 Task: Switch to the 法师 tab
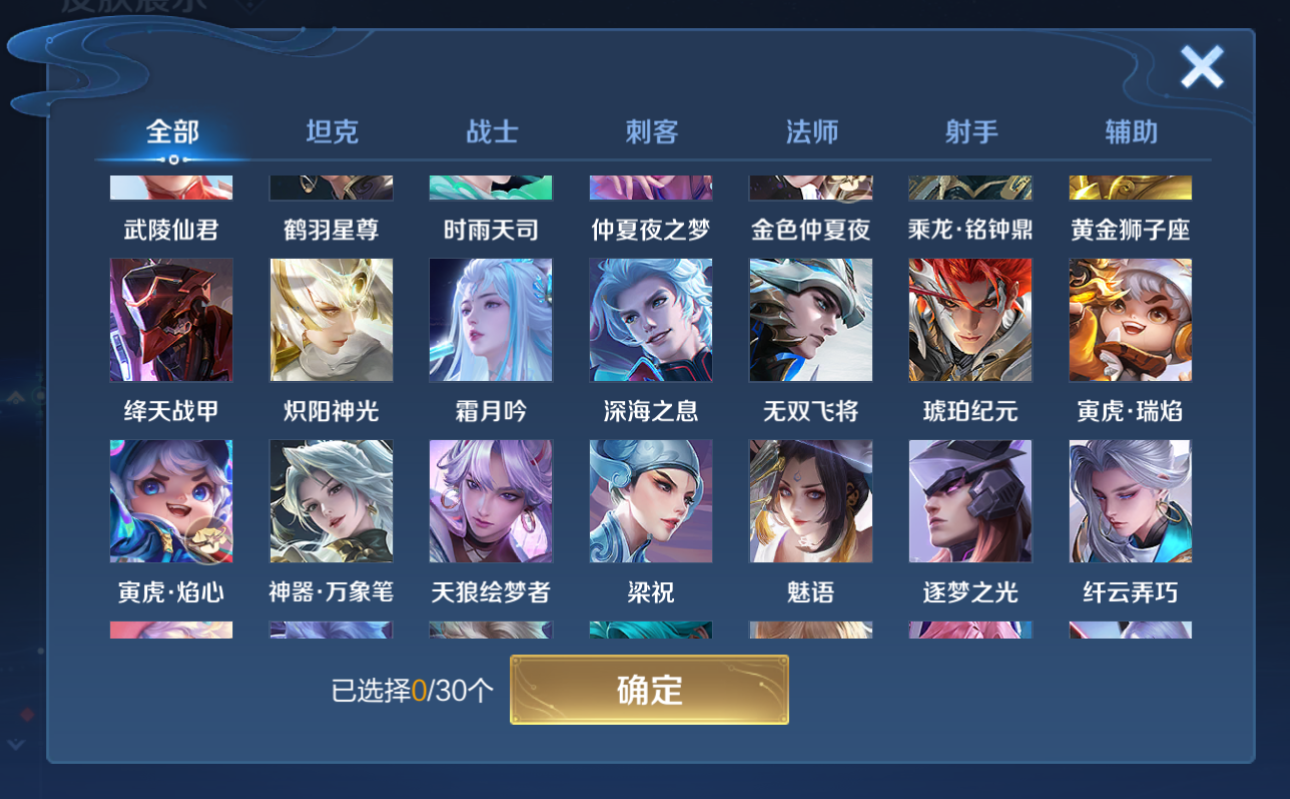coord(812,132)
